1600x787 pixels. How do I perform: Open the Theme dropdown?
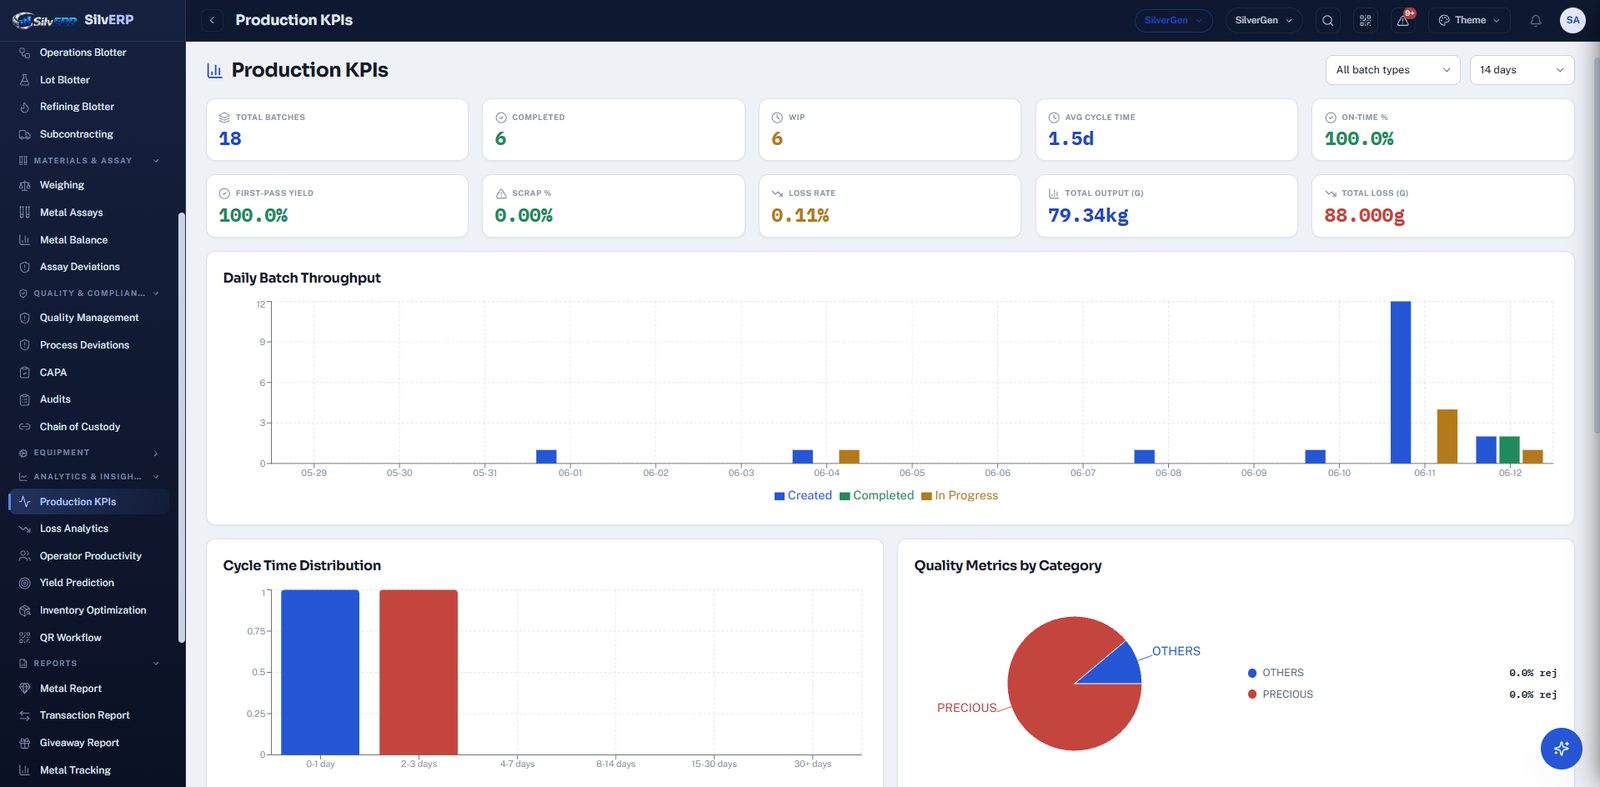tap(1469, 20)
